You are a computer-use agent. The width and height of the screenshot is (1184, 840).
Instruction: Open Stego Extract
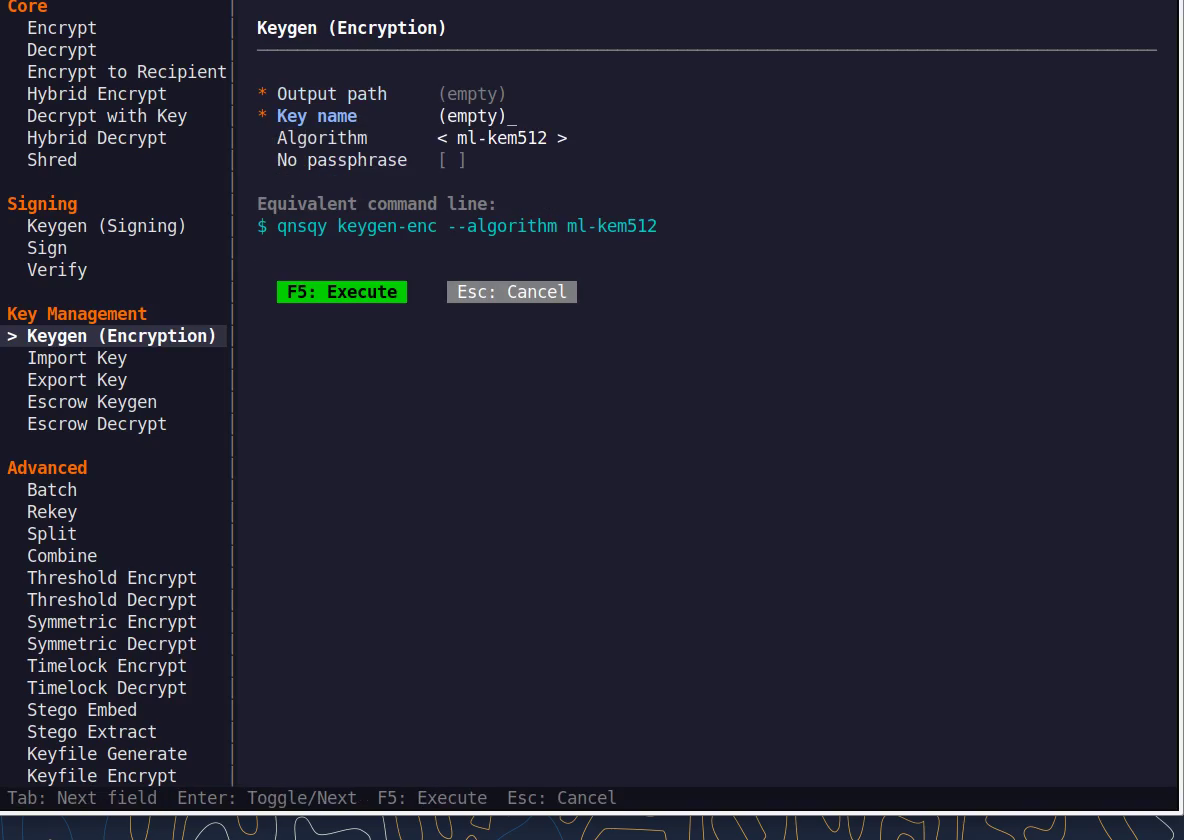point(92,731)
